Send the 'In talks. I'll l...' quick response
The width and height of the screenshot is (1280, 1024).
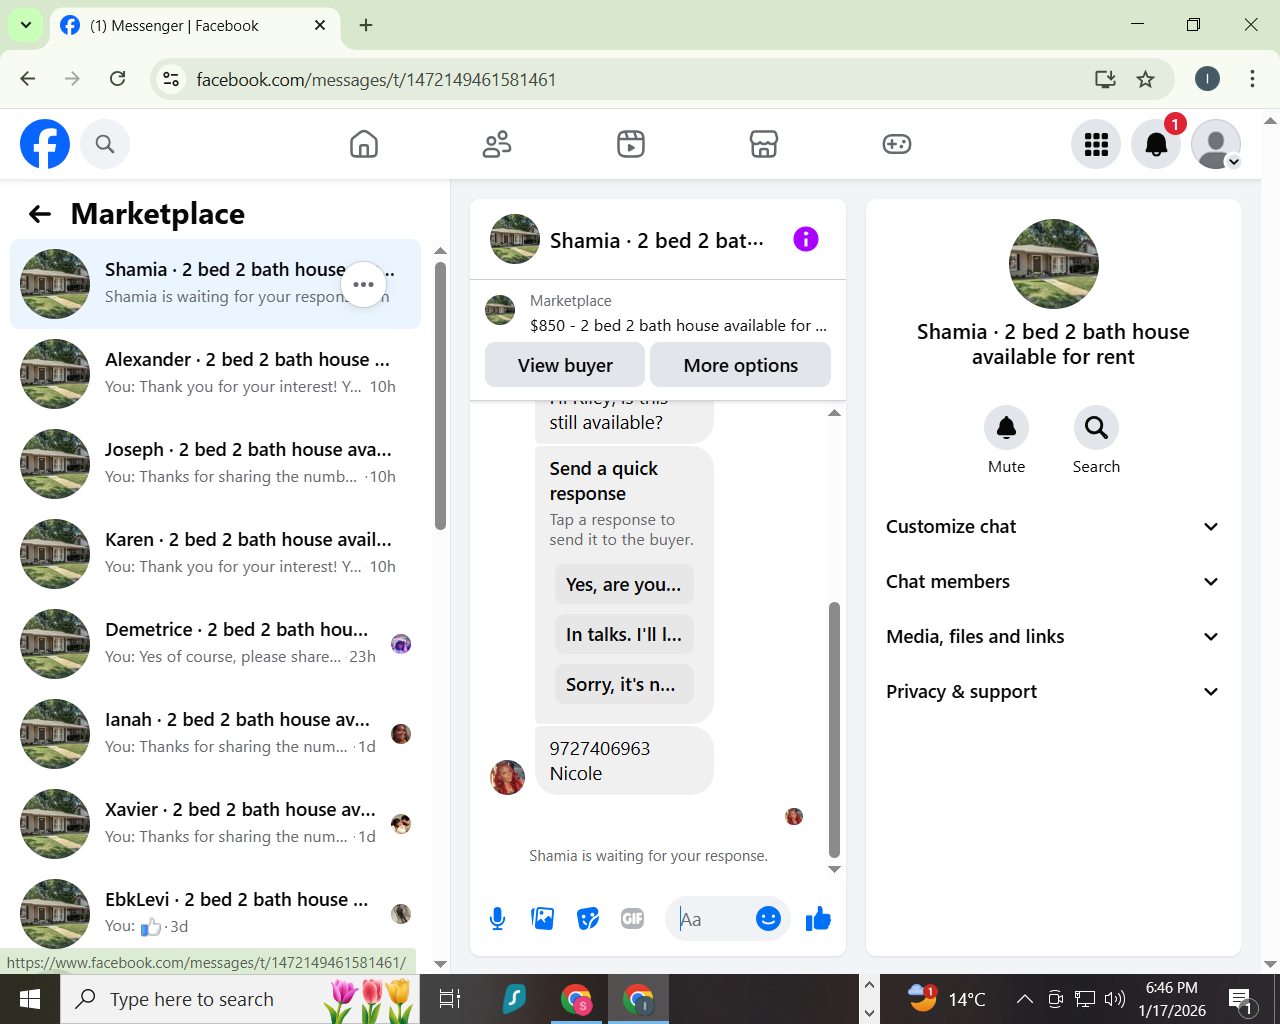(x=624, y=634)
